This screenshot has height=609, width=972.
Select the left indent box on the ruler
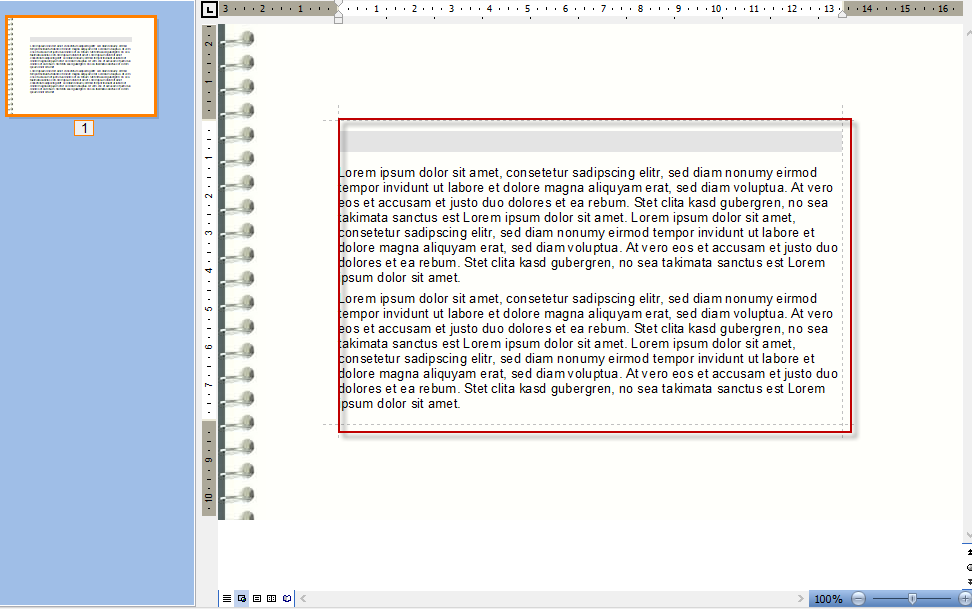pyautogui.click(x=338, y=20)
